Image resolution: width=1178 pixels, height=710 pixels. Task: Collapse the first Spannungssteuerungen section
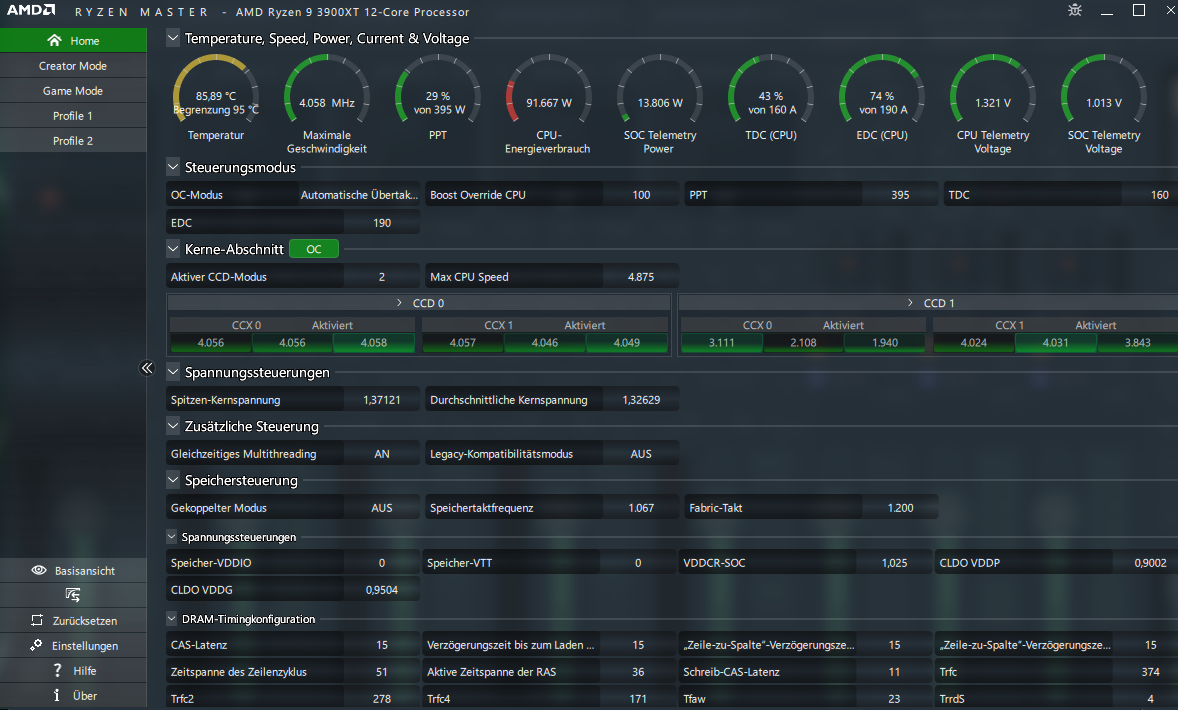[x=173, y=372]
